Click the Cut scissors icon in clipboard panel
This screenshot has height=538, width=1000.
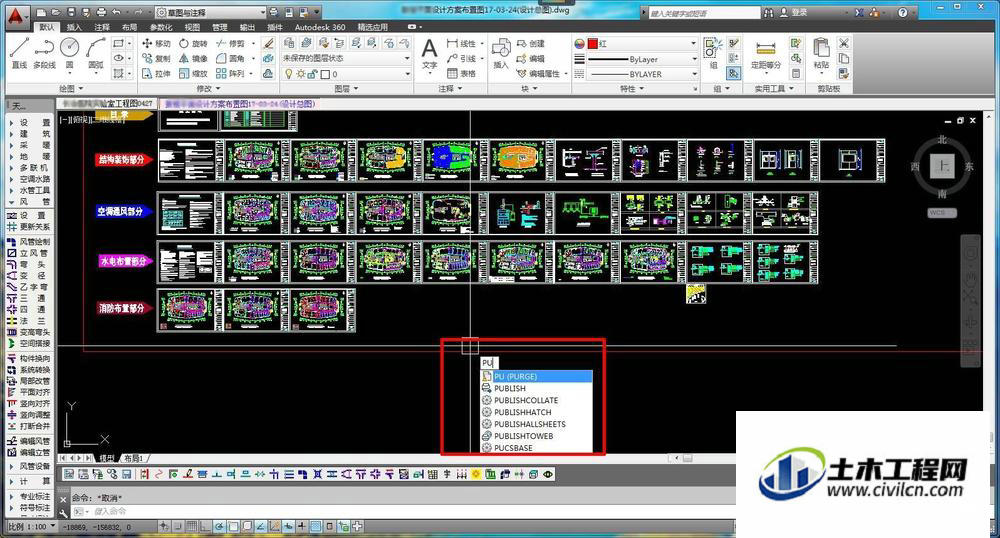(844, 43)
